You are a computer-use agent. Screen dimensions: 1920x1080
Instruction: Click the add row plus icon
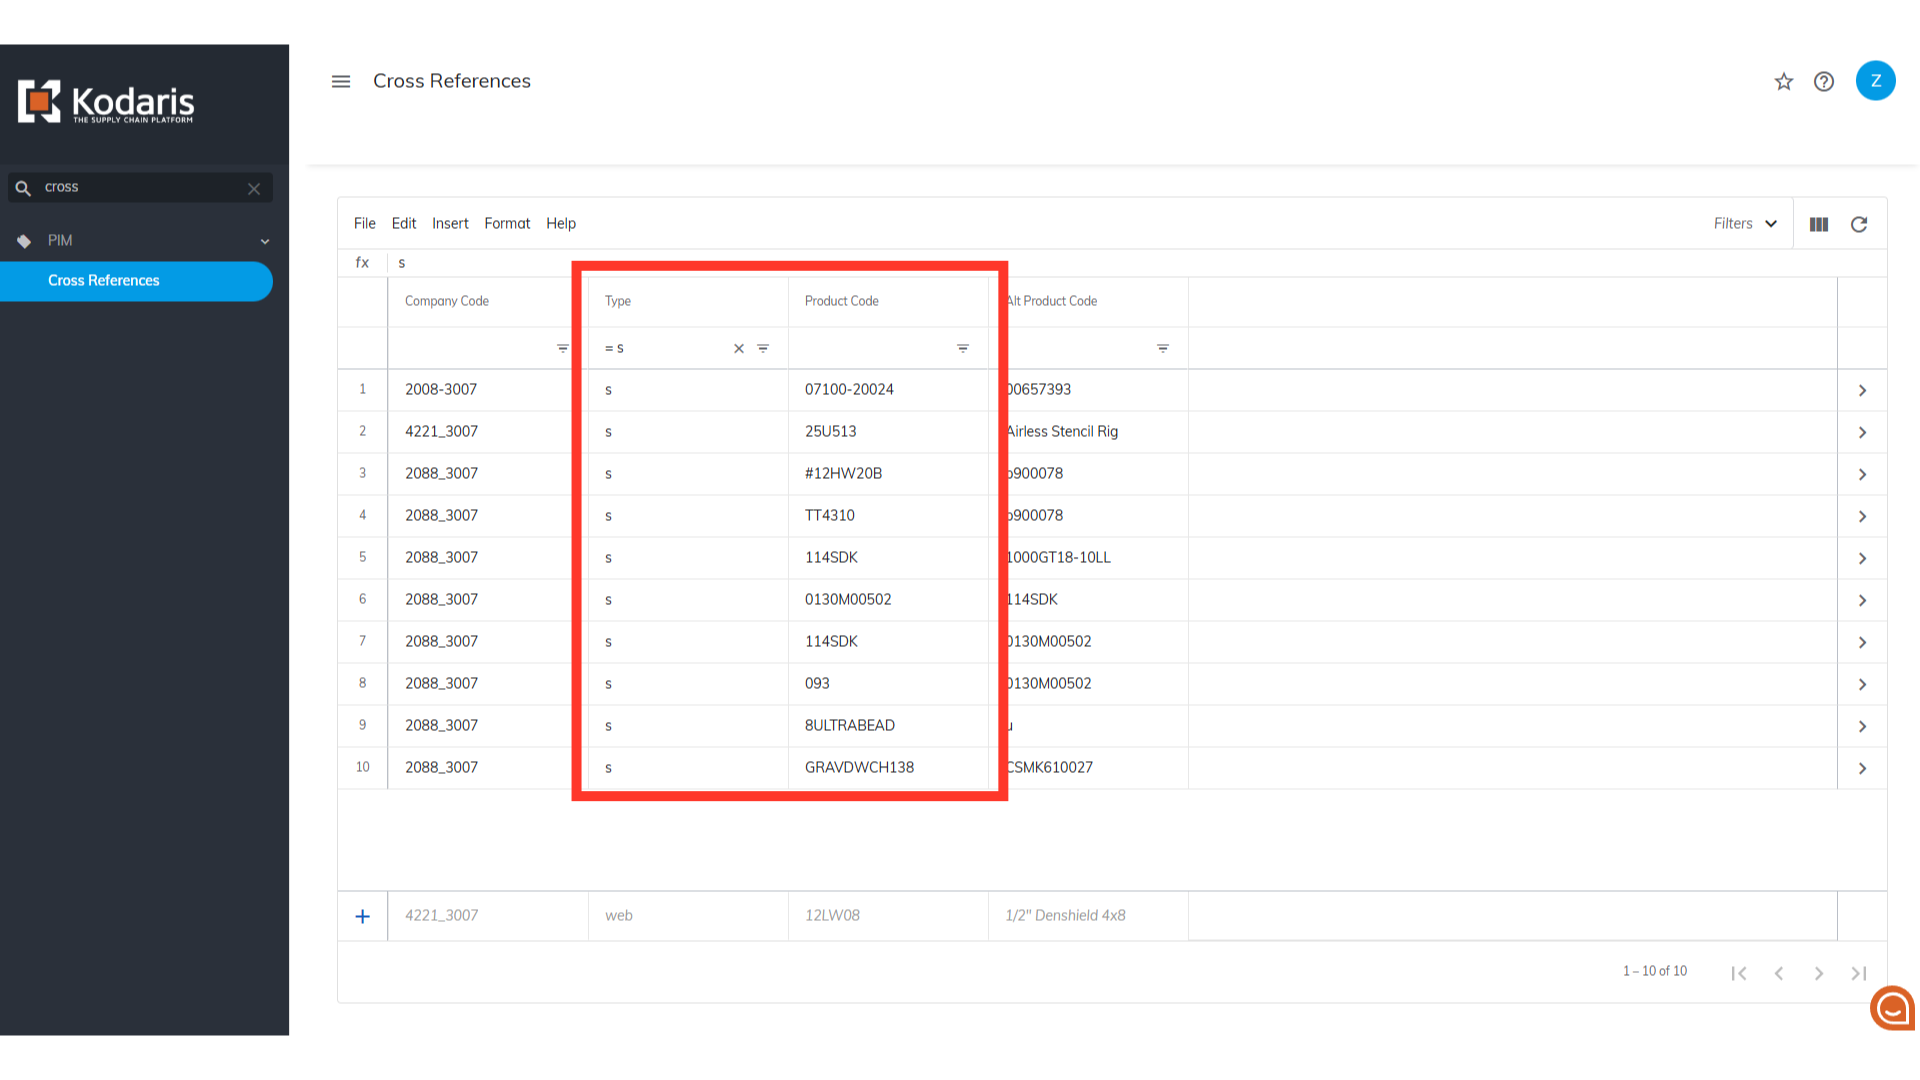tap(363, 916)
